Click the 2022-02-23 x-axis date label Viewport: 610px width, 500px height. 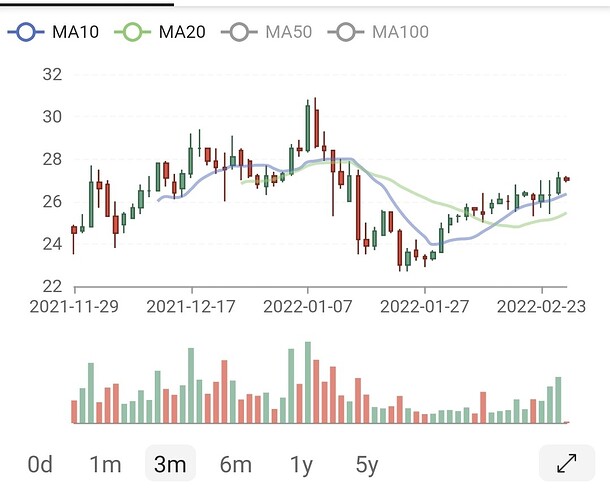(541, 307)
